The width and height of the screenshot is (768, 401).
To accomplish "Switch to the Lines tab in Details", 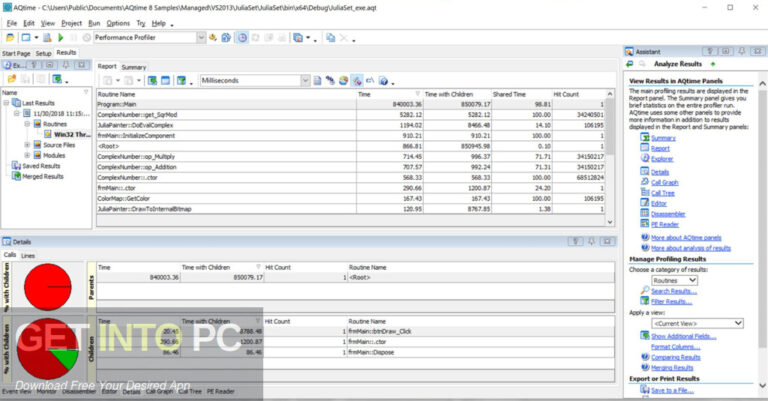I will click(x=28, y=256).
